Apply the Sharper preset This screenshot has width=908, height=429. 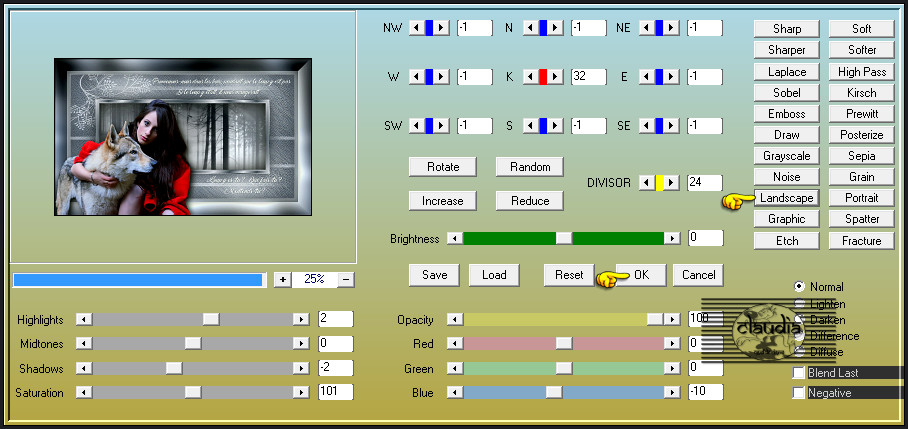coord(786,50)
